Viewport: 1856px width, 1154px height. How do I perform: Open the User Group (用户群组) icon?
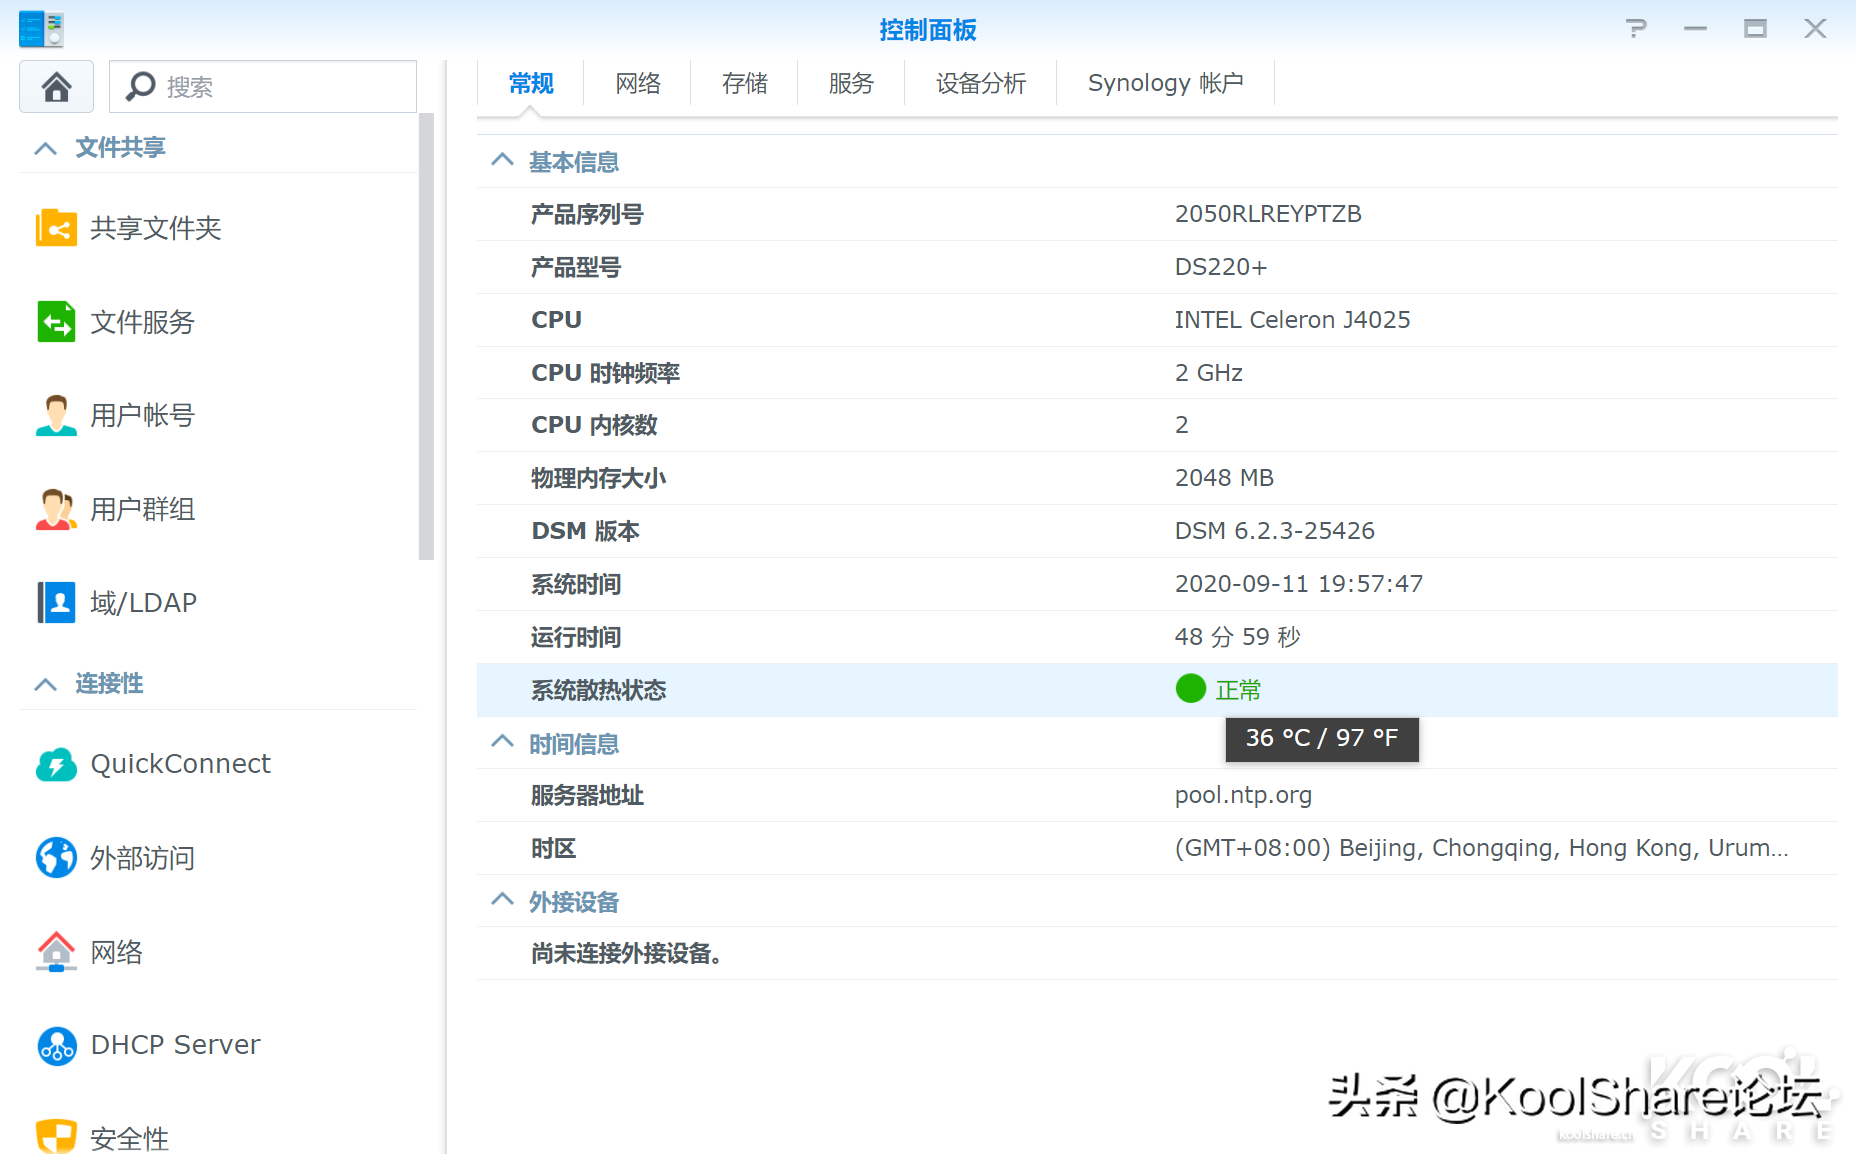point(56,509)
